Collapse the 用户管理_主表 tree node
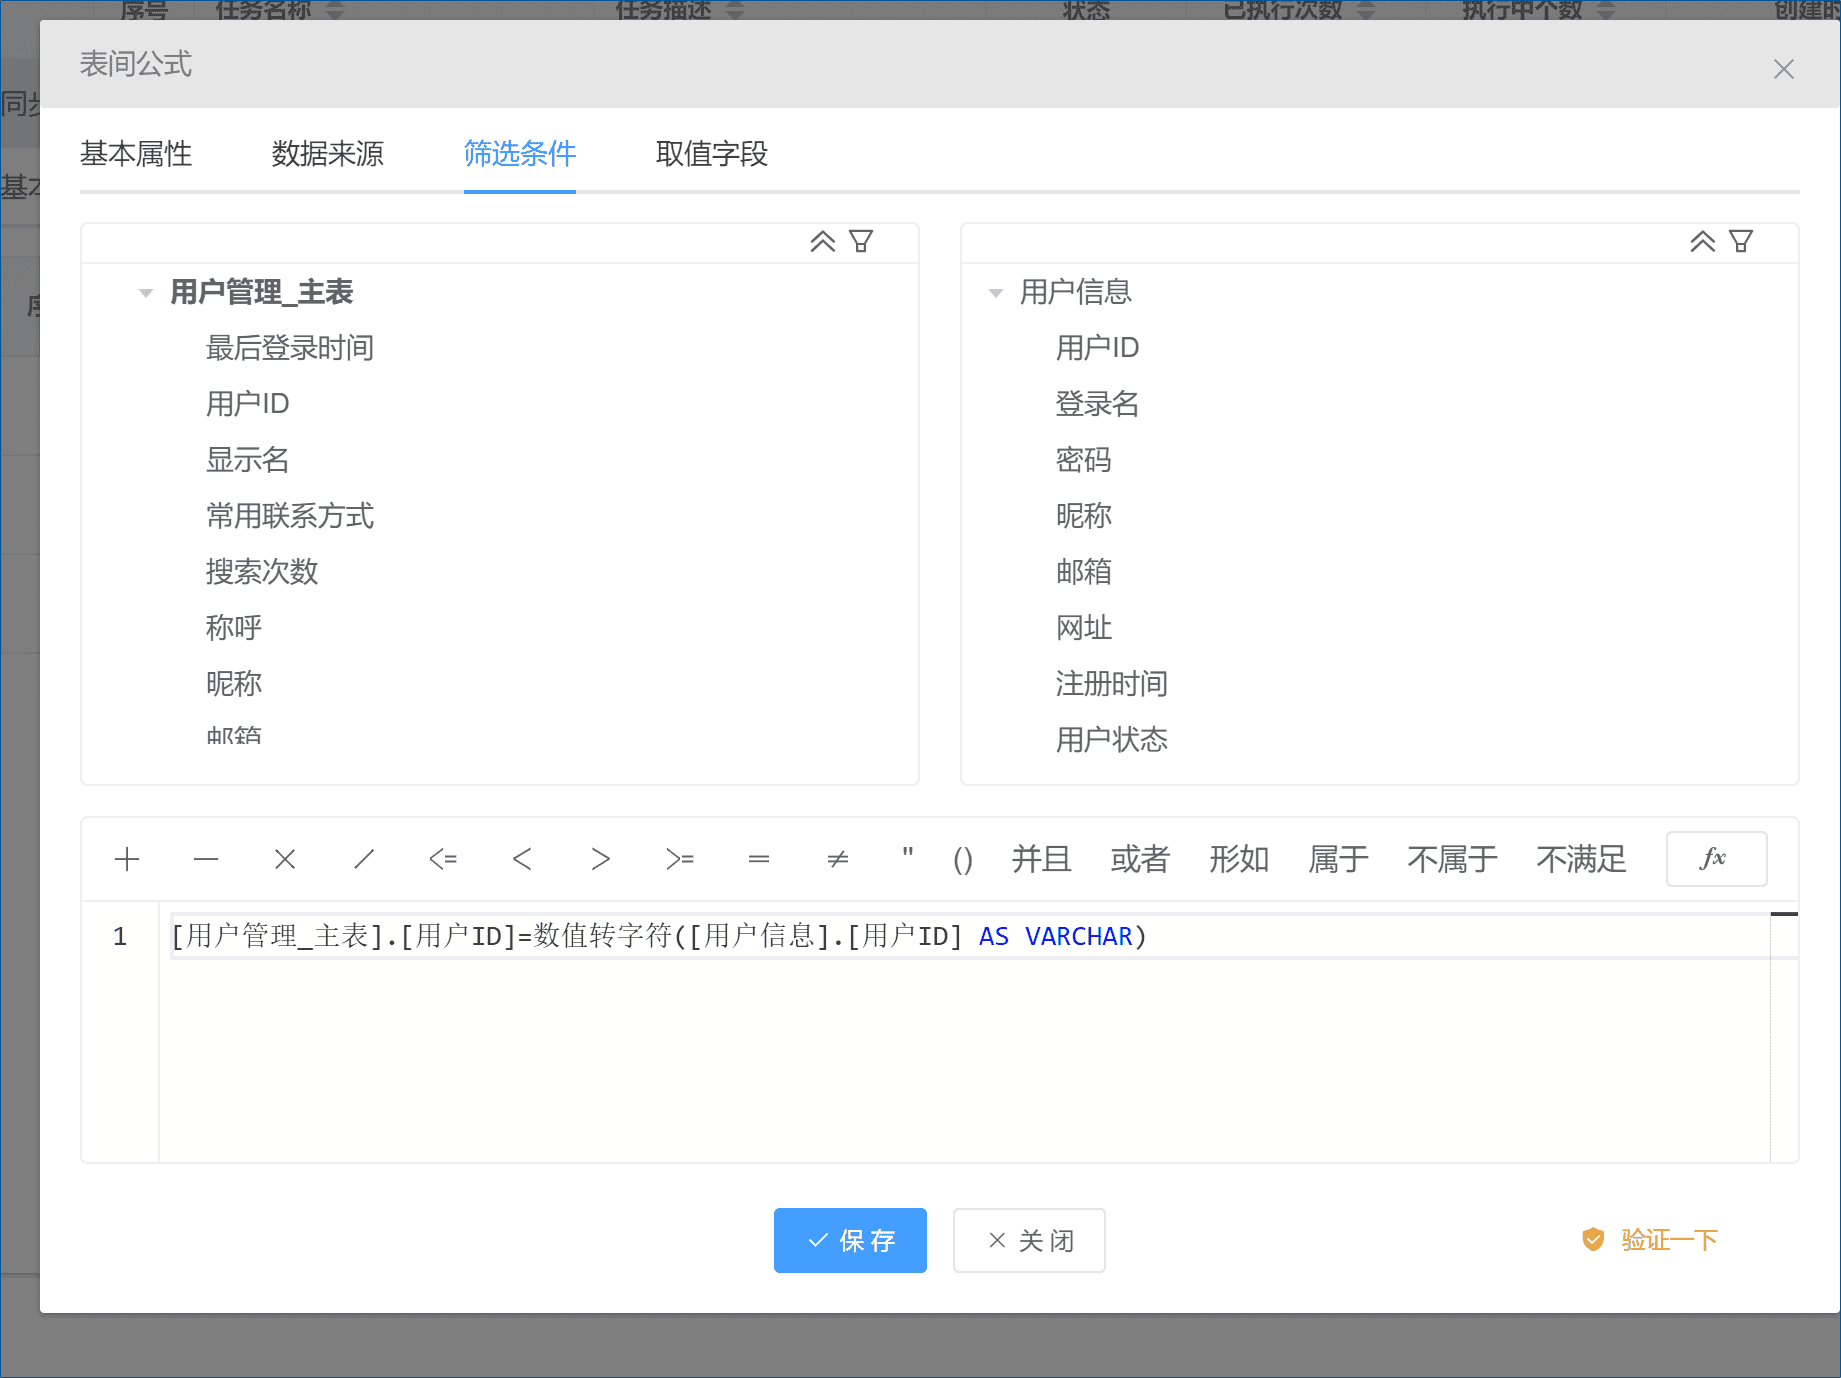This screenshot has height=1378, width=1841. click(x=146, y=293)
